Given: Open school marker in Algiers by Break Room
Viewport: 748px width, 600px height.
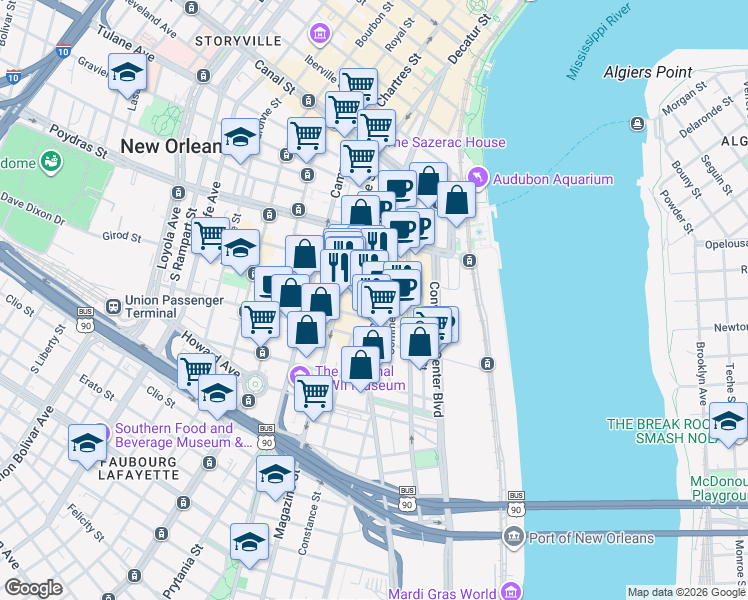Looking at the screenshot, I should tap(728, 422).
